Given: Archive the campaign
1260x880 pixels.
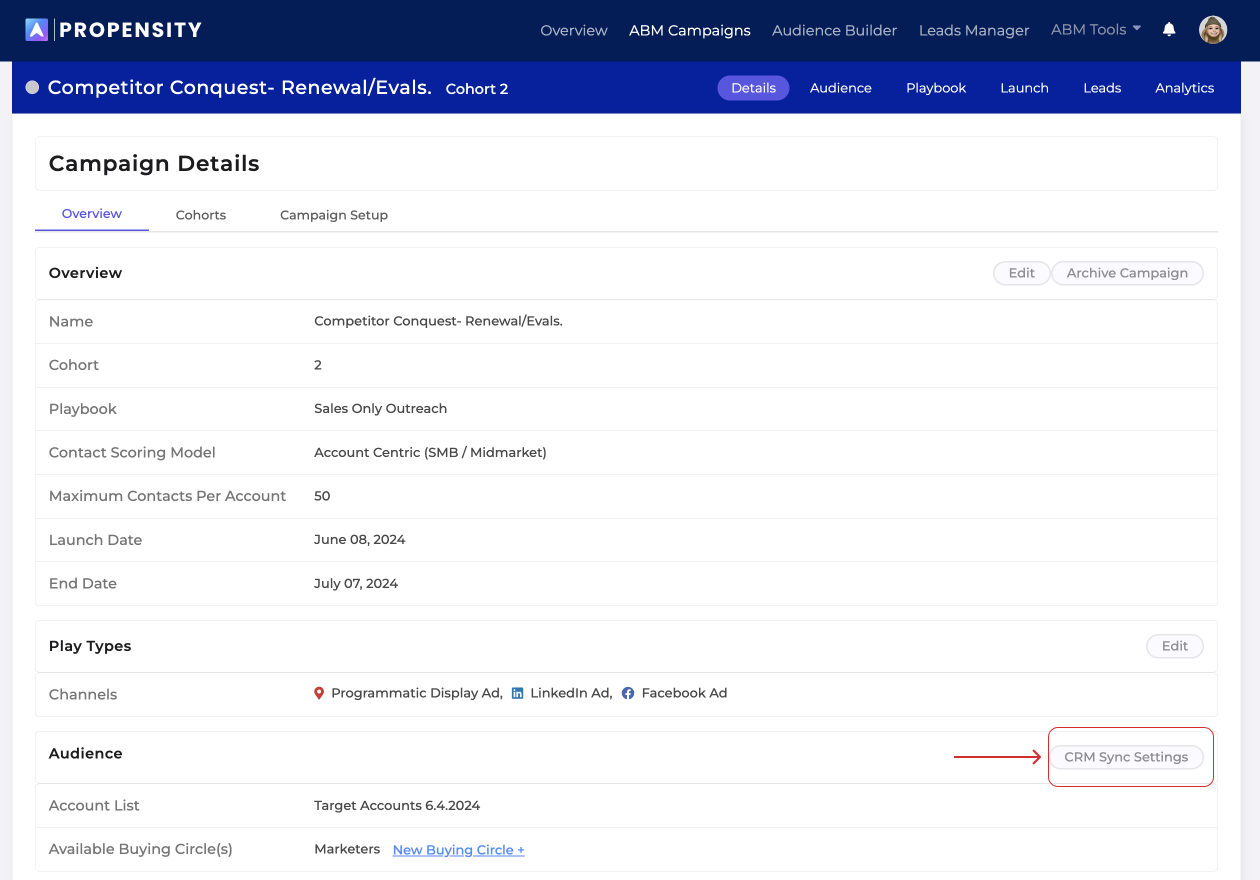Looking at the screenshot, I should [x=1127, y=272].
